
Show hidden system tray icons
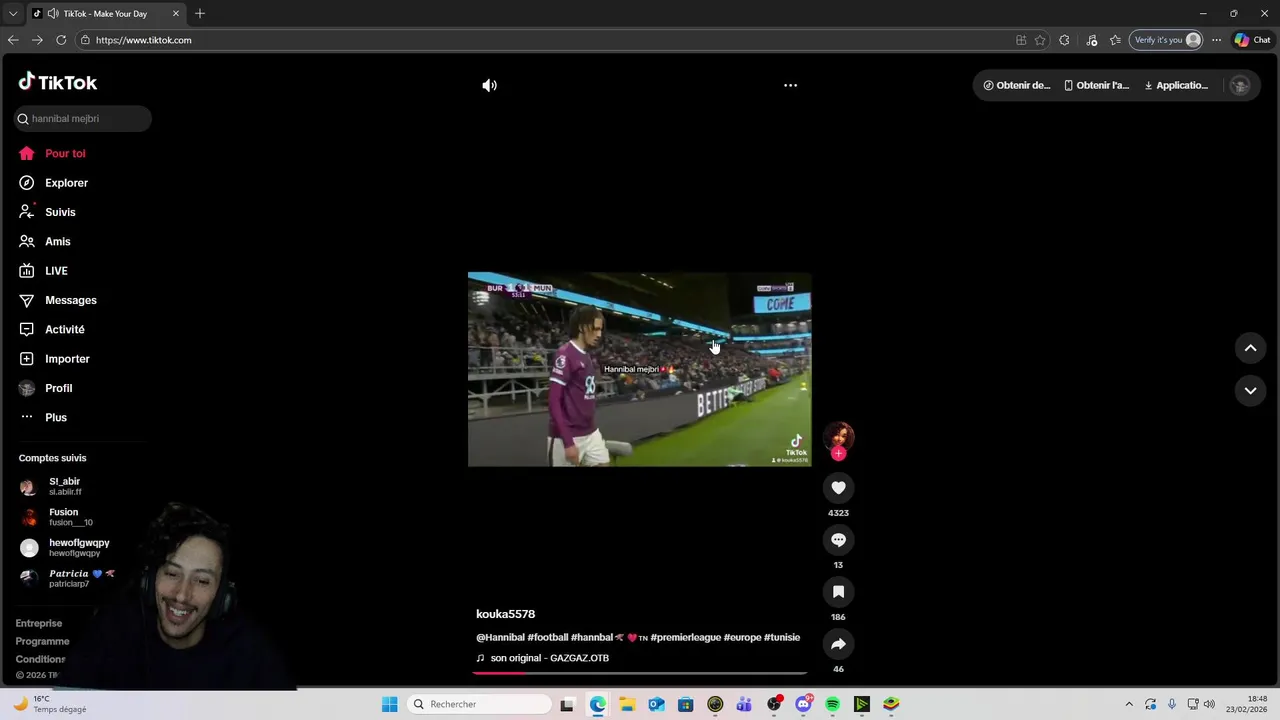(1129, 704)
